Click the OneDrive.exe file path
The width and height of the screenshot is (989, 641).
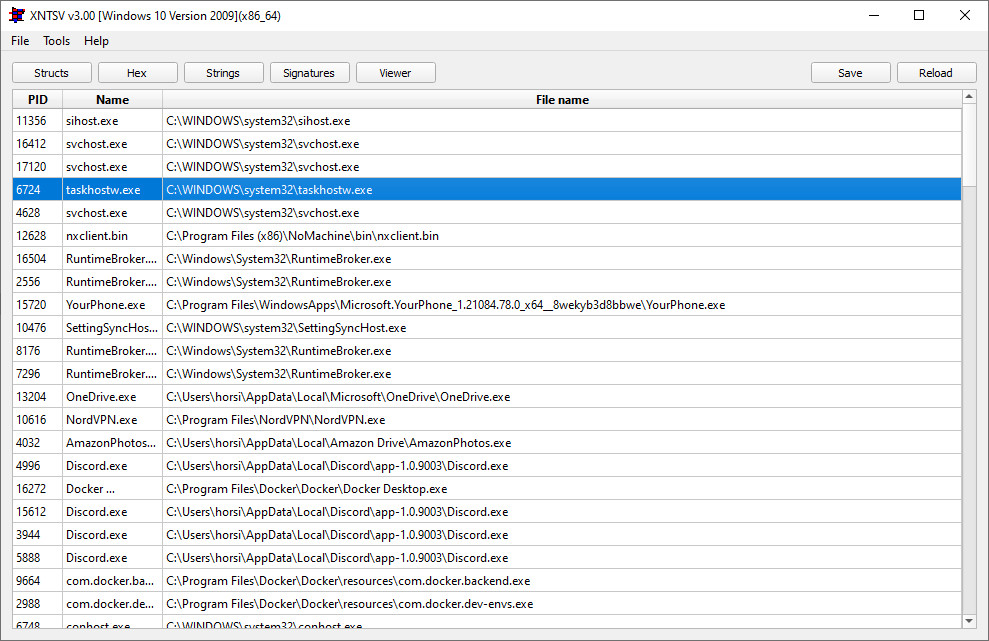pos(338,397)
